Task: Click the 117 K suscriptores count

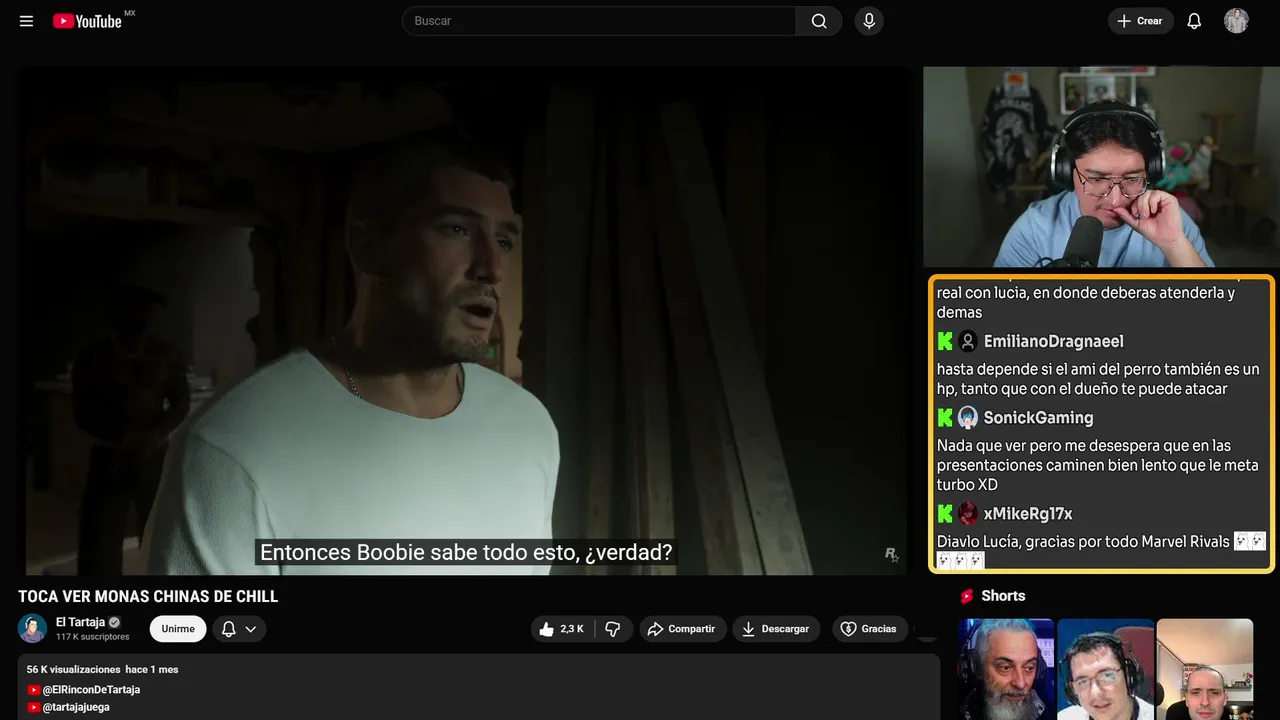Action: [x=93, y=637]
